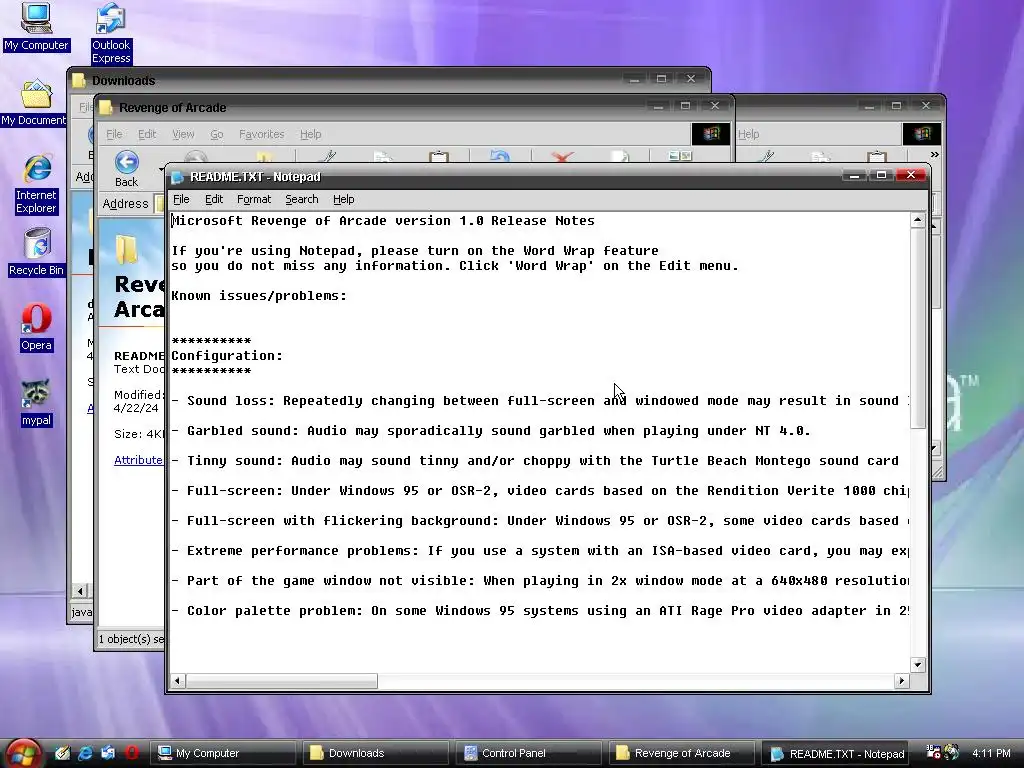Click the Downloads window title bar folder icon

coord(80,80)
